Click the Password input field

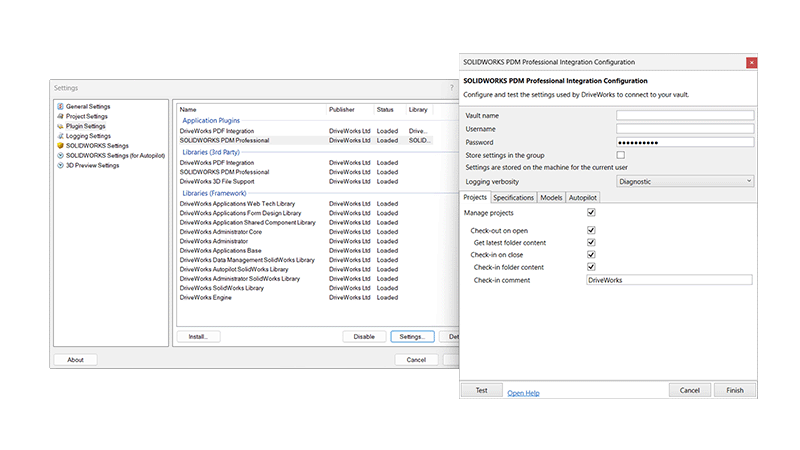(685, 142)
